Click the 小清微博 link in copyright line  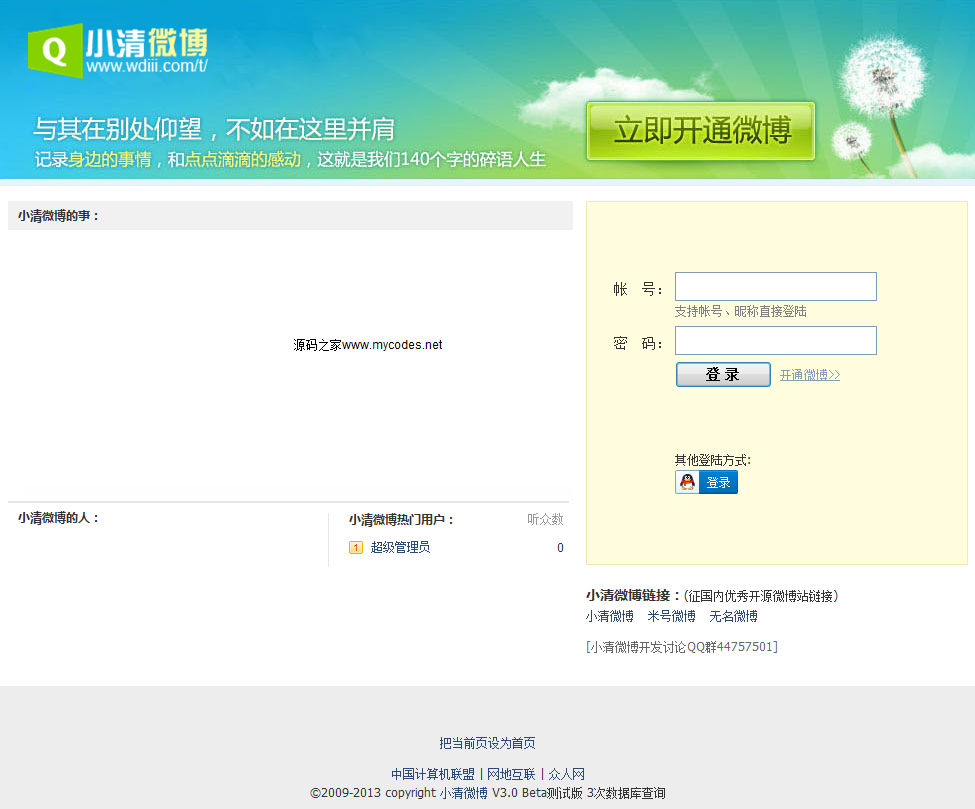click(463, 793)
